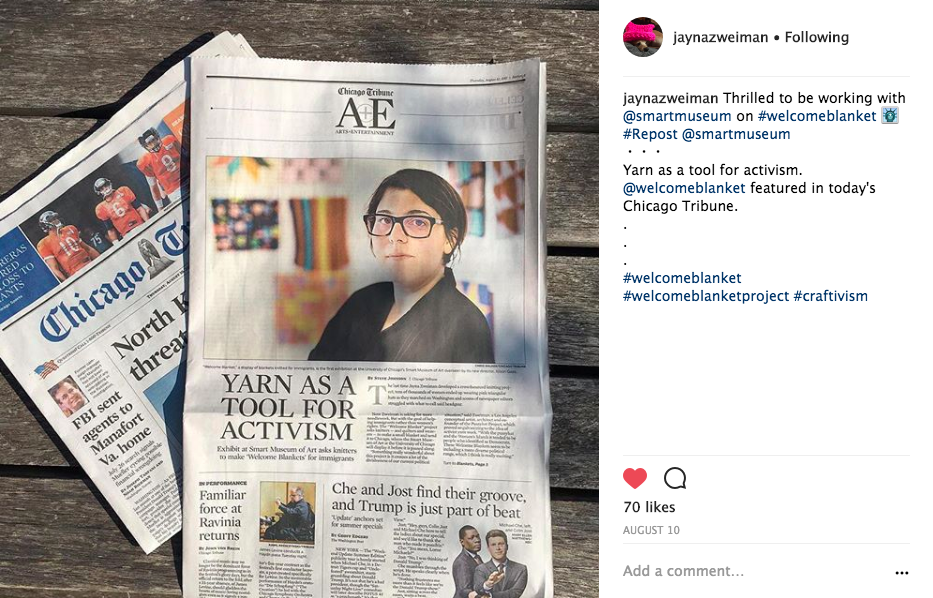Open the standalone #welcomeblanket hashtag line
Screen dimensions: 933x598
(682, 278)
